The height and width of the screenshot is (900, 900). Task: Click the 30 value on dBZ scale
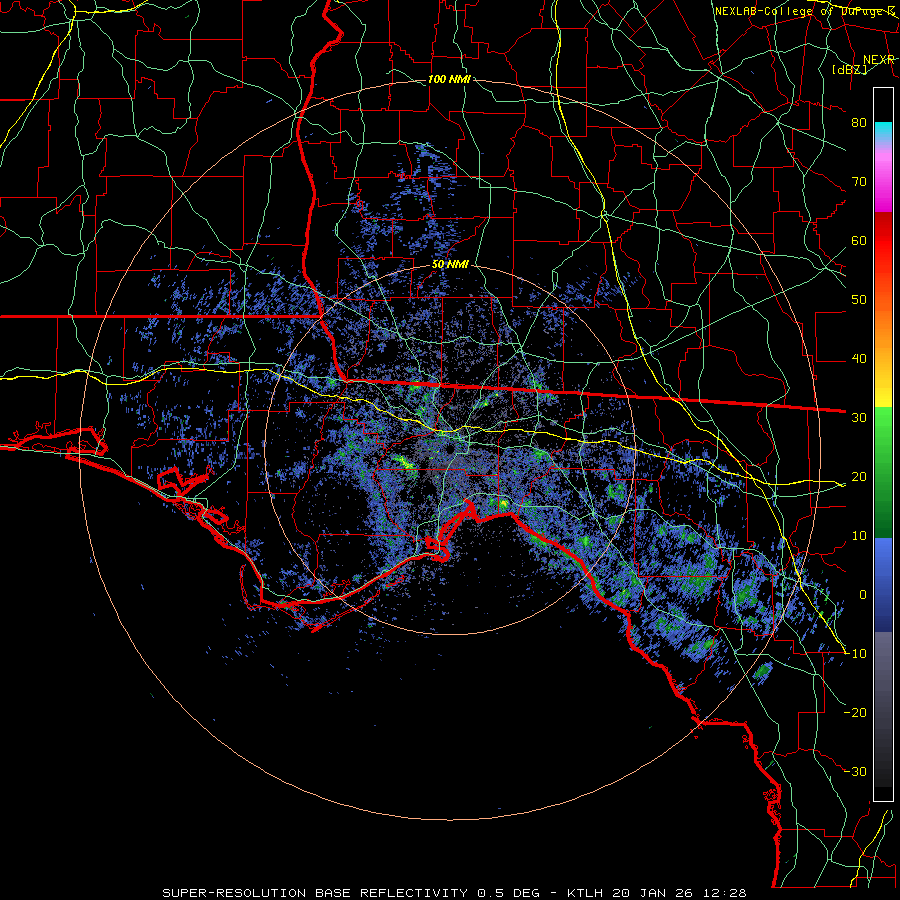(x=859, y=417)
